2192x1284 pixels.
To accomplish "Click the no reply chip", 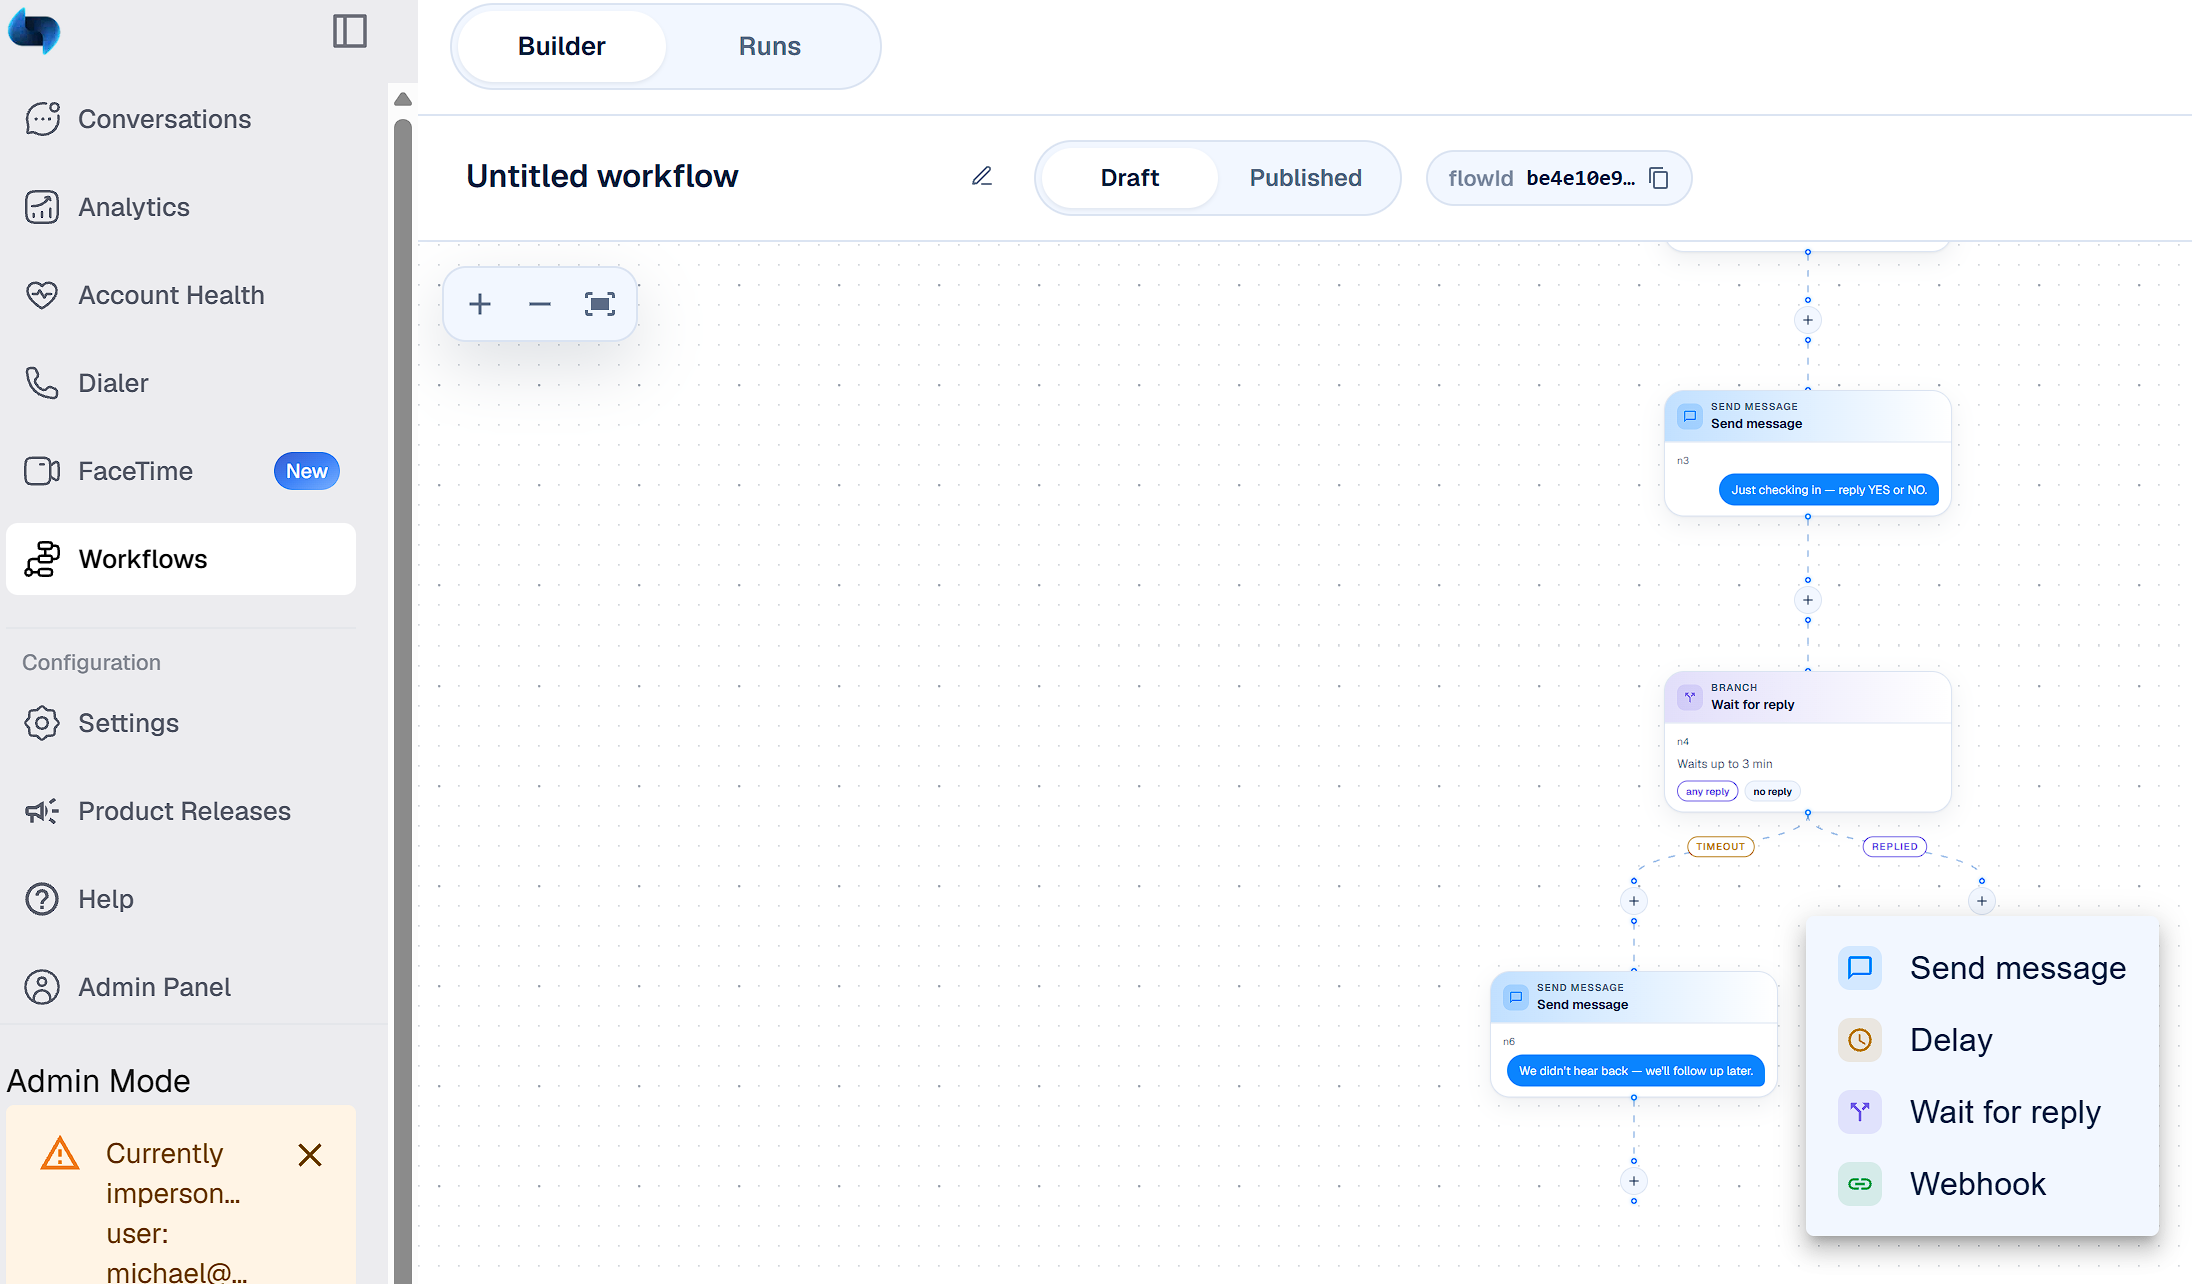I will tap(1772, 791).
